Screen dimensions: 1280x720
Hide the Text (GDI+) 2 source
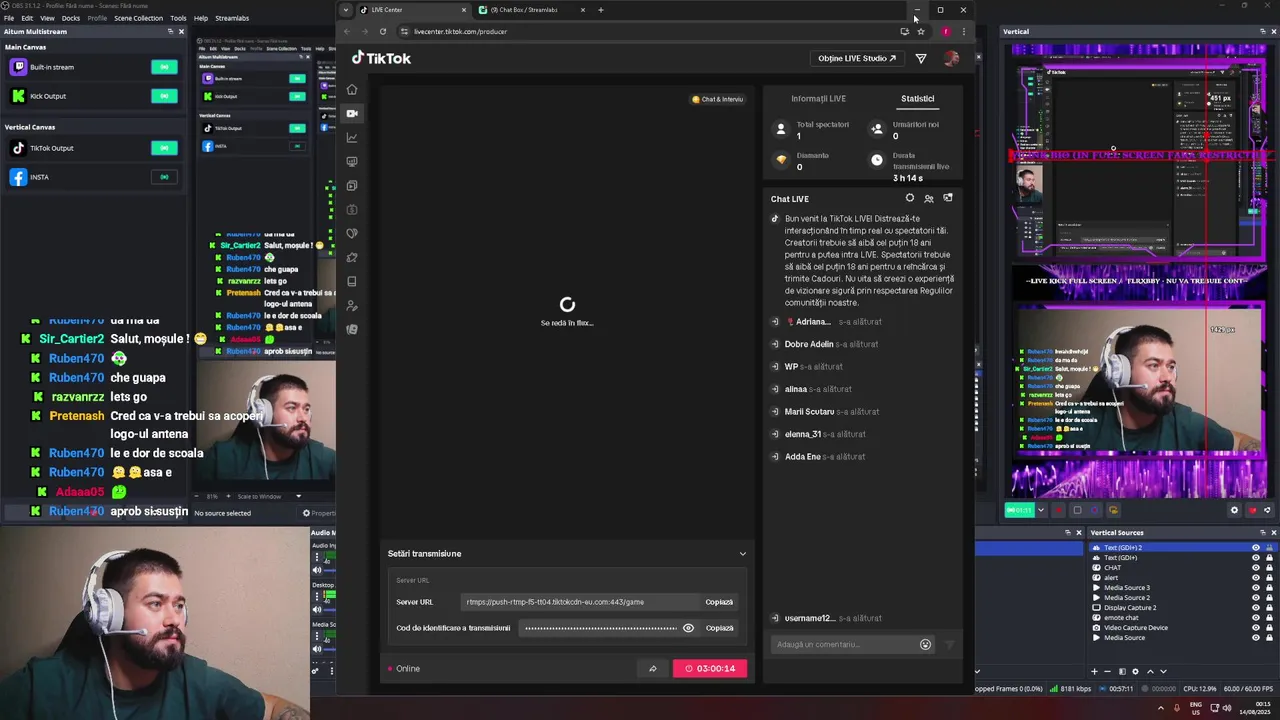1256,548
